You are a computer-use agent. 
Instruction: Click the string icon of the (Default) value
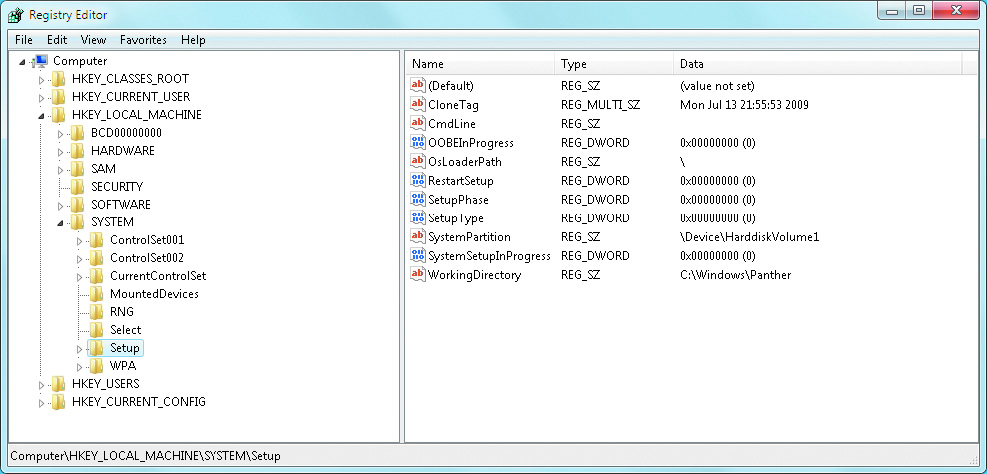coord(417,86)
